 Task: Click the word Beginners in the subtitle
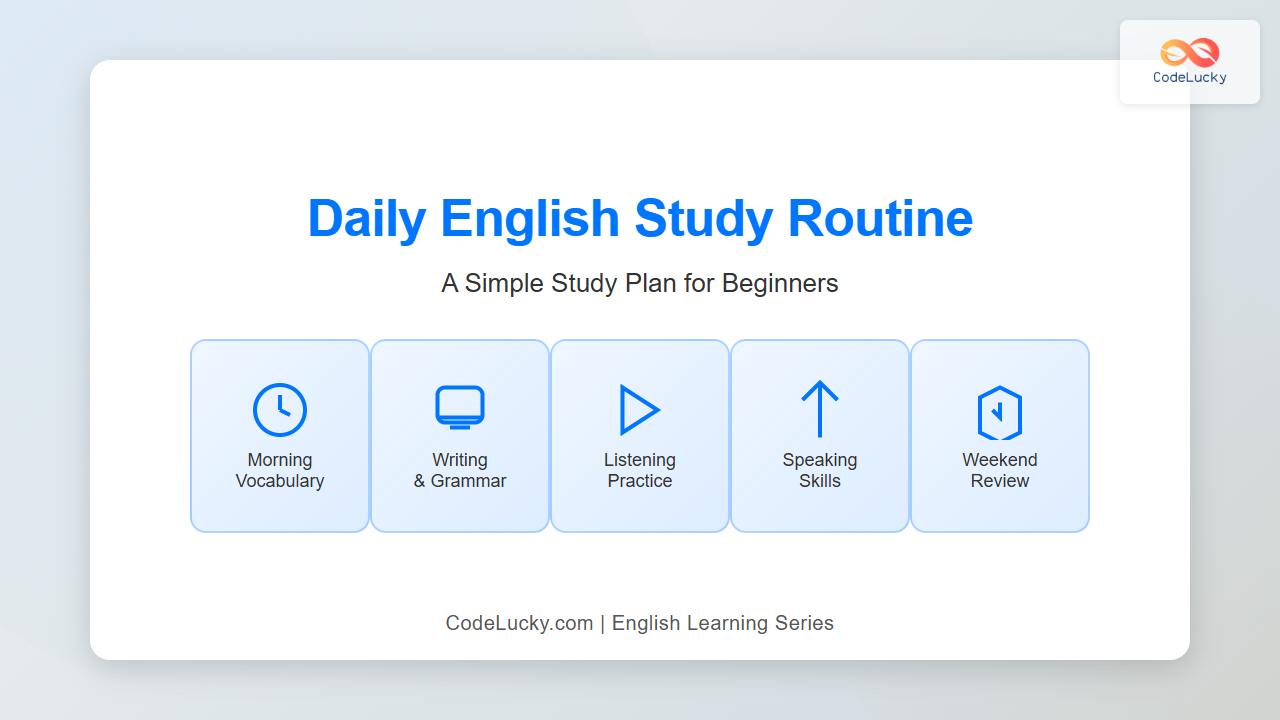tap(780, 284)
